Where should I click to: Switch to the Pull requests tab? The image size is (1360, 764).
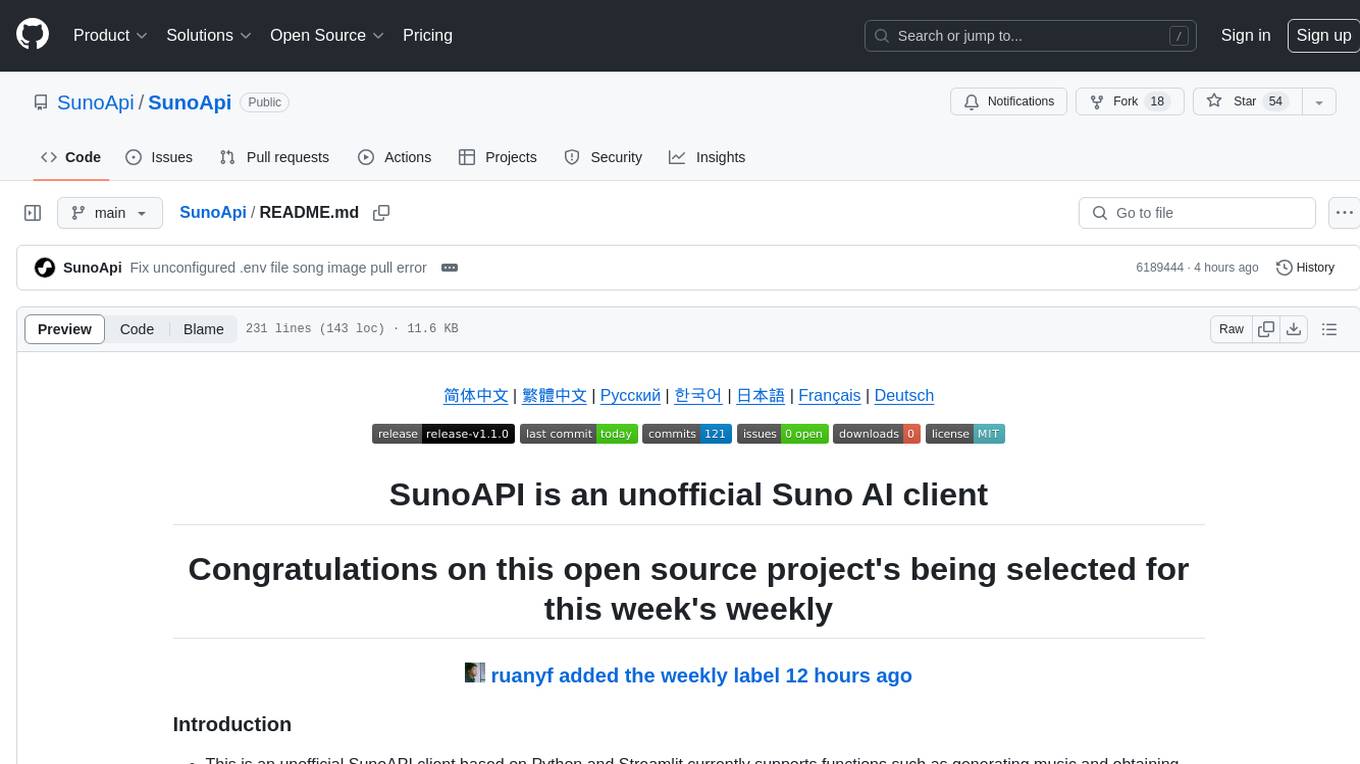[274, 157]
